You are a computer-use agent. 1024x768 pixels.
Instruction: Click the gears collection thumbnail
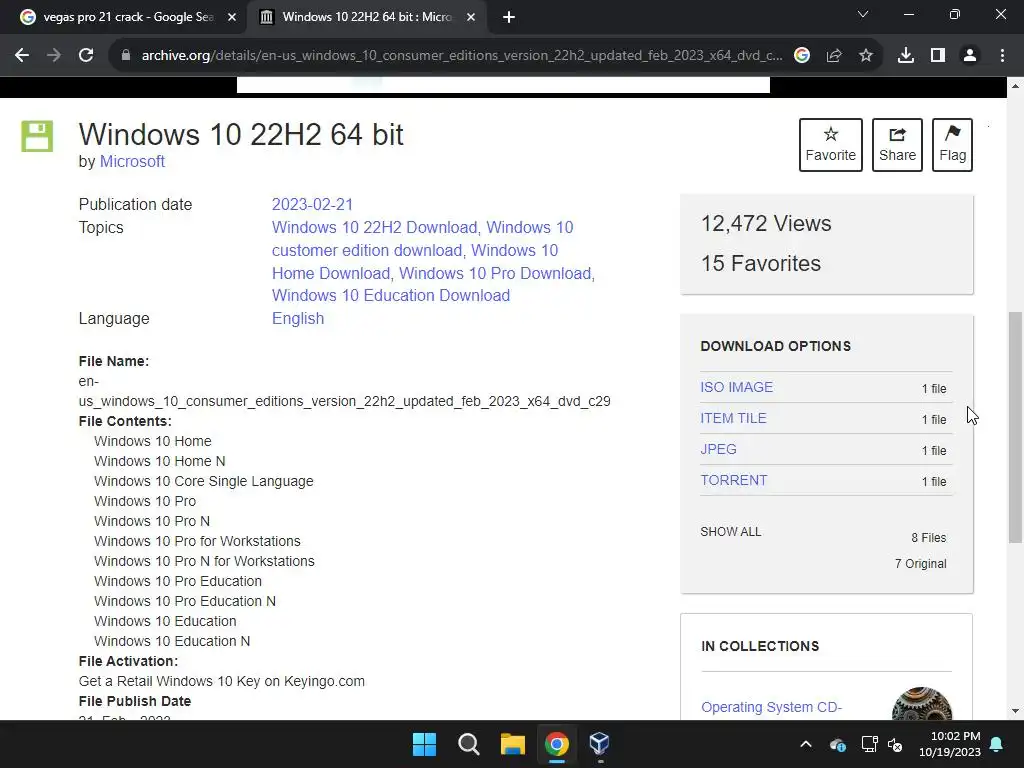click(921, 704)
